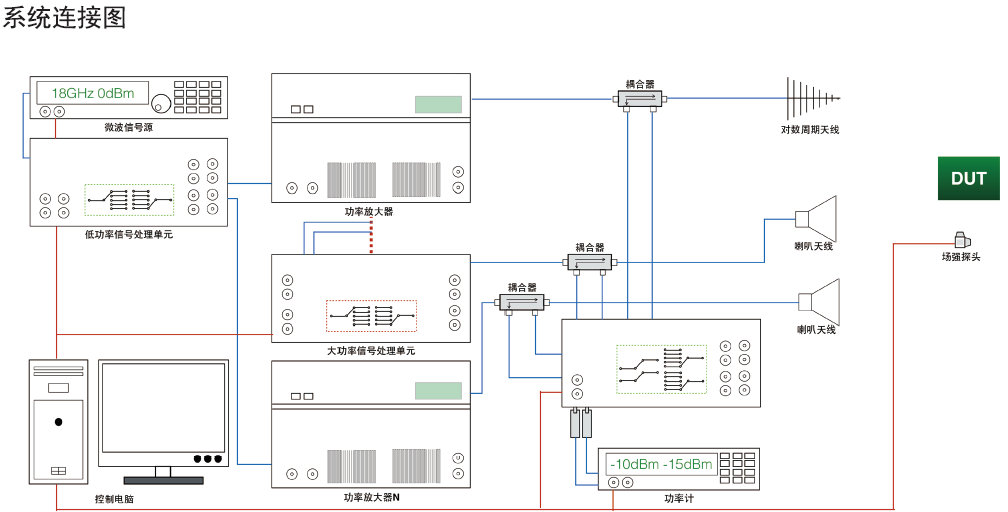1008x512 pixels.
Task: Click the control computer monitor
Action: pyautogui.click(x=163, y=412)
